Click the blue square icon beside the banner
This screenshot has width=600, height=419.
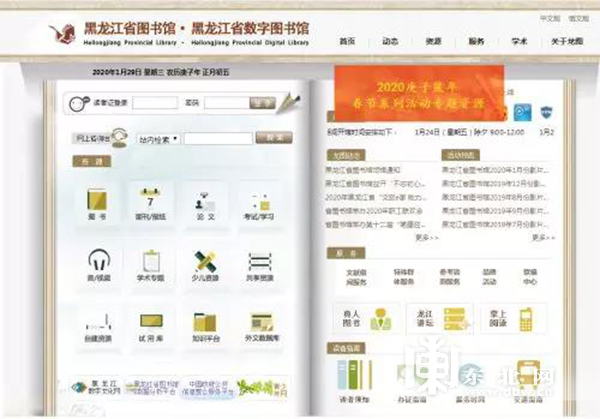click(522, 112)
